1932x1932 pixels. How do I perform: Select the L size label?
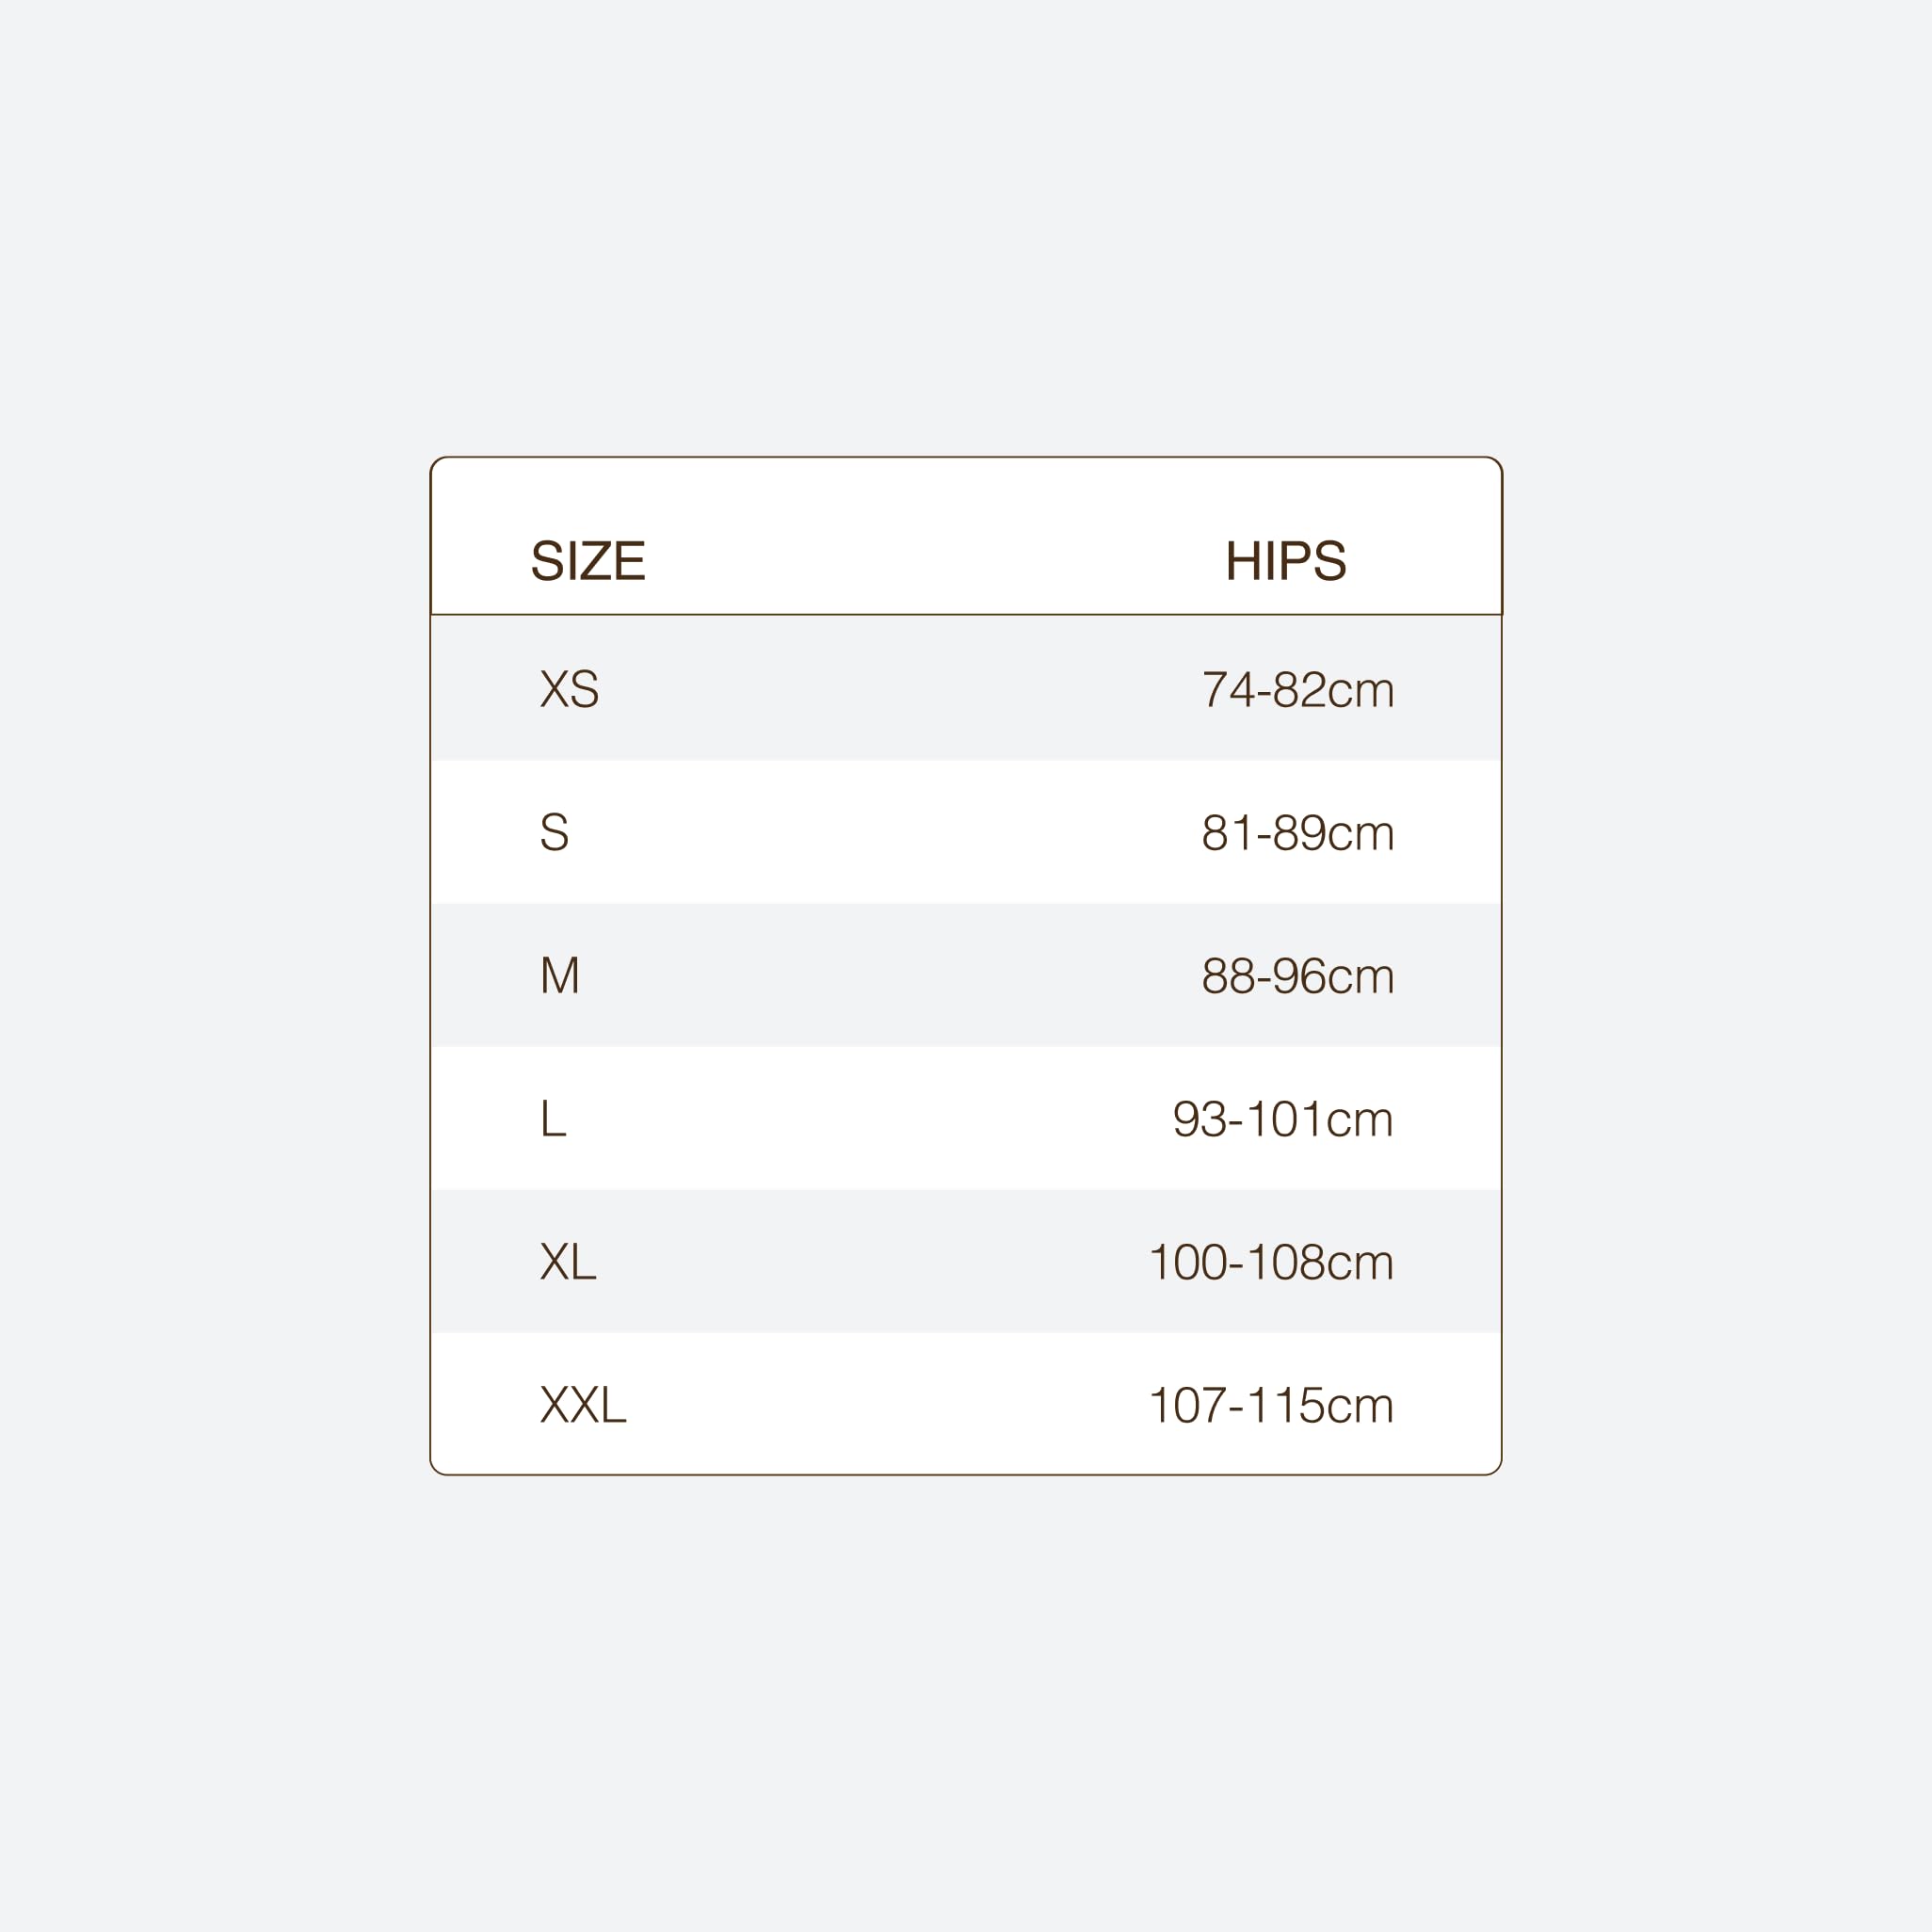[553, 1117]
